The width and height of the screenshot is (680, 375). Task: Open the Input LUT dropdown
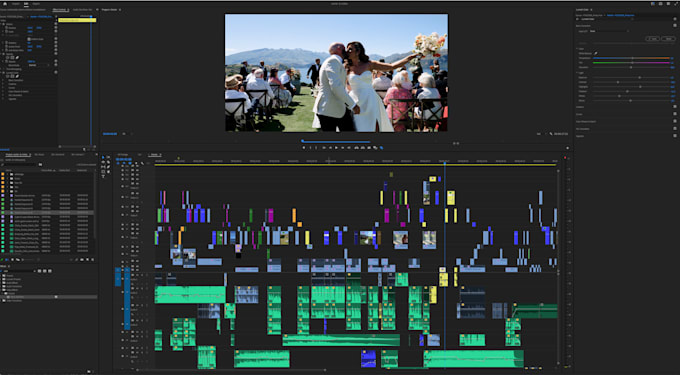click(609, 31)
